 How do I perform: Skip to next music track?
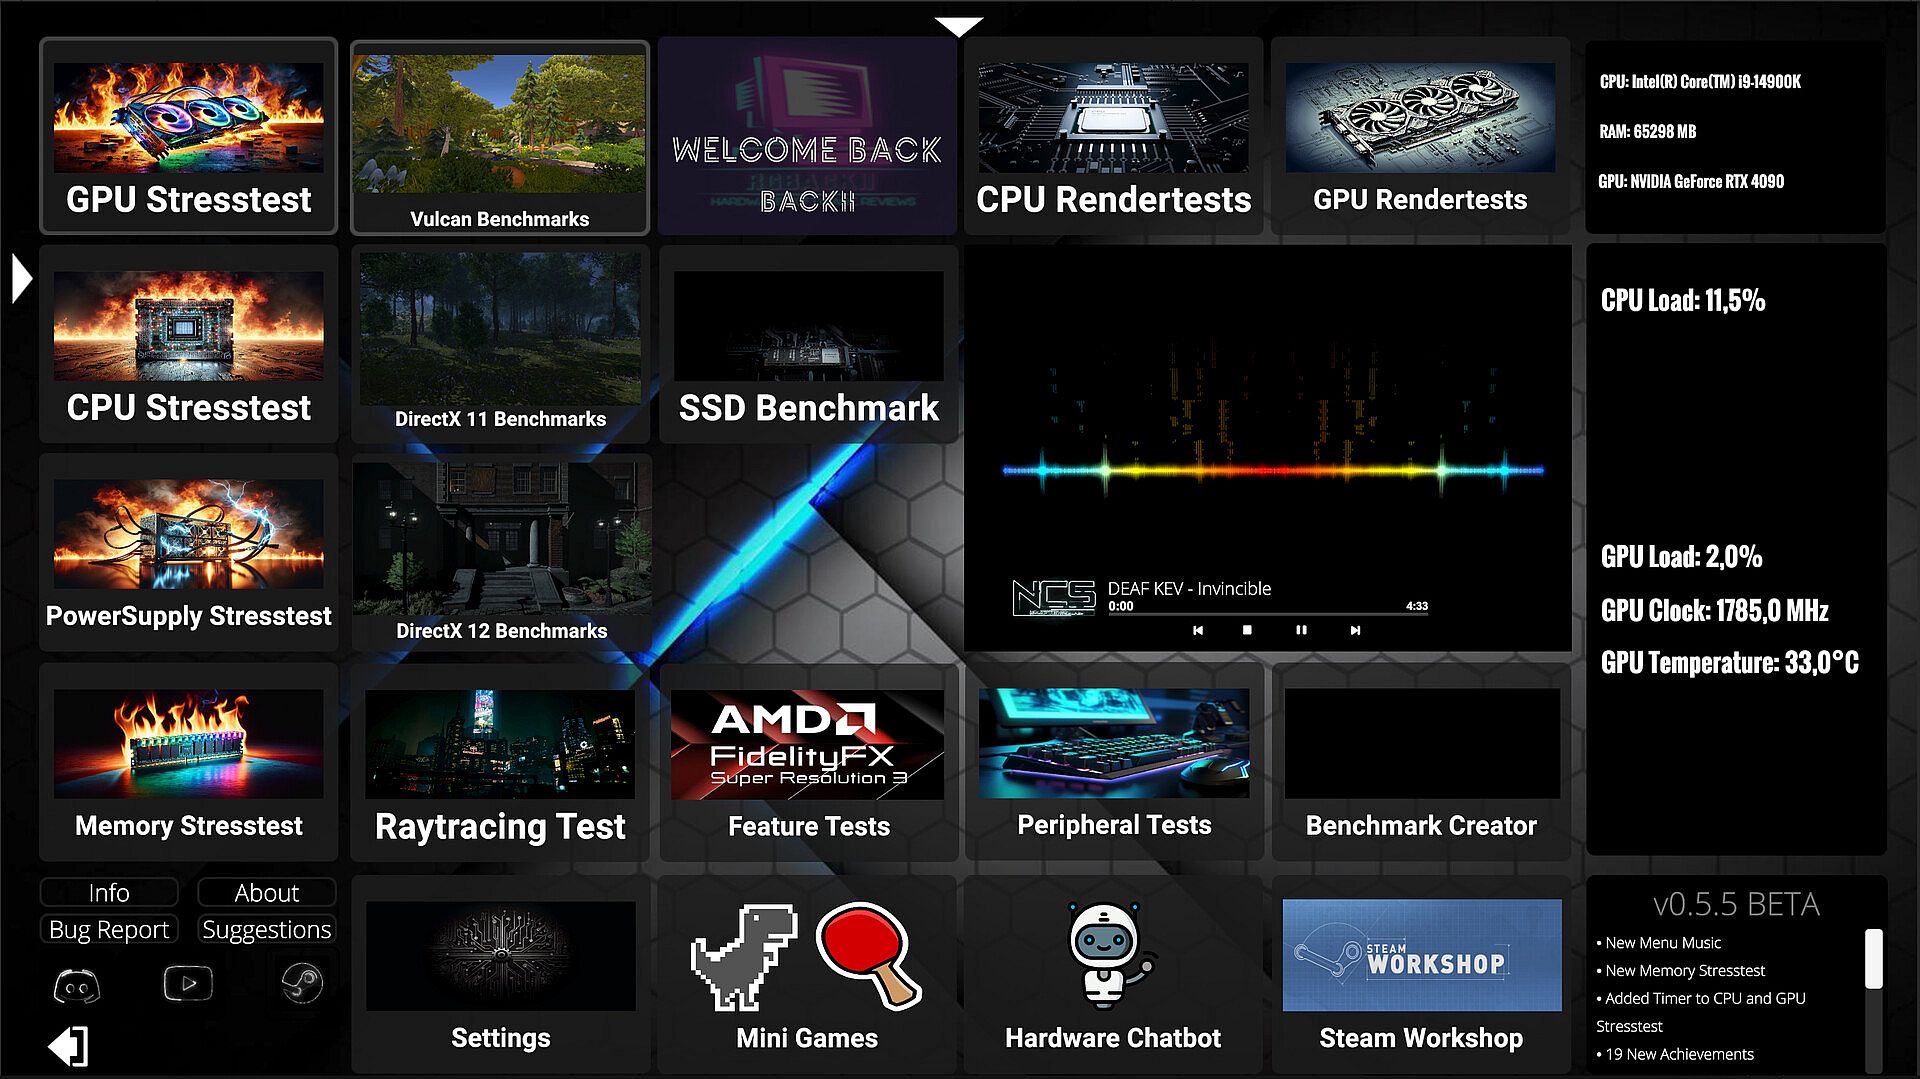(x=1355, y=630)
